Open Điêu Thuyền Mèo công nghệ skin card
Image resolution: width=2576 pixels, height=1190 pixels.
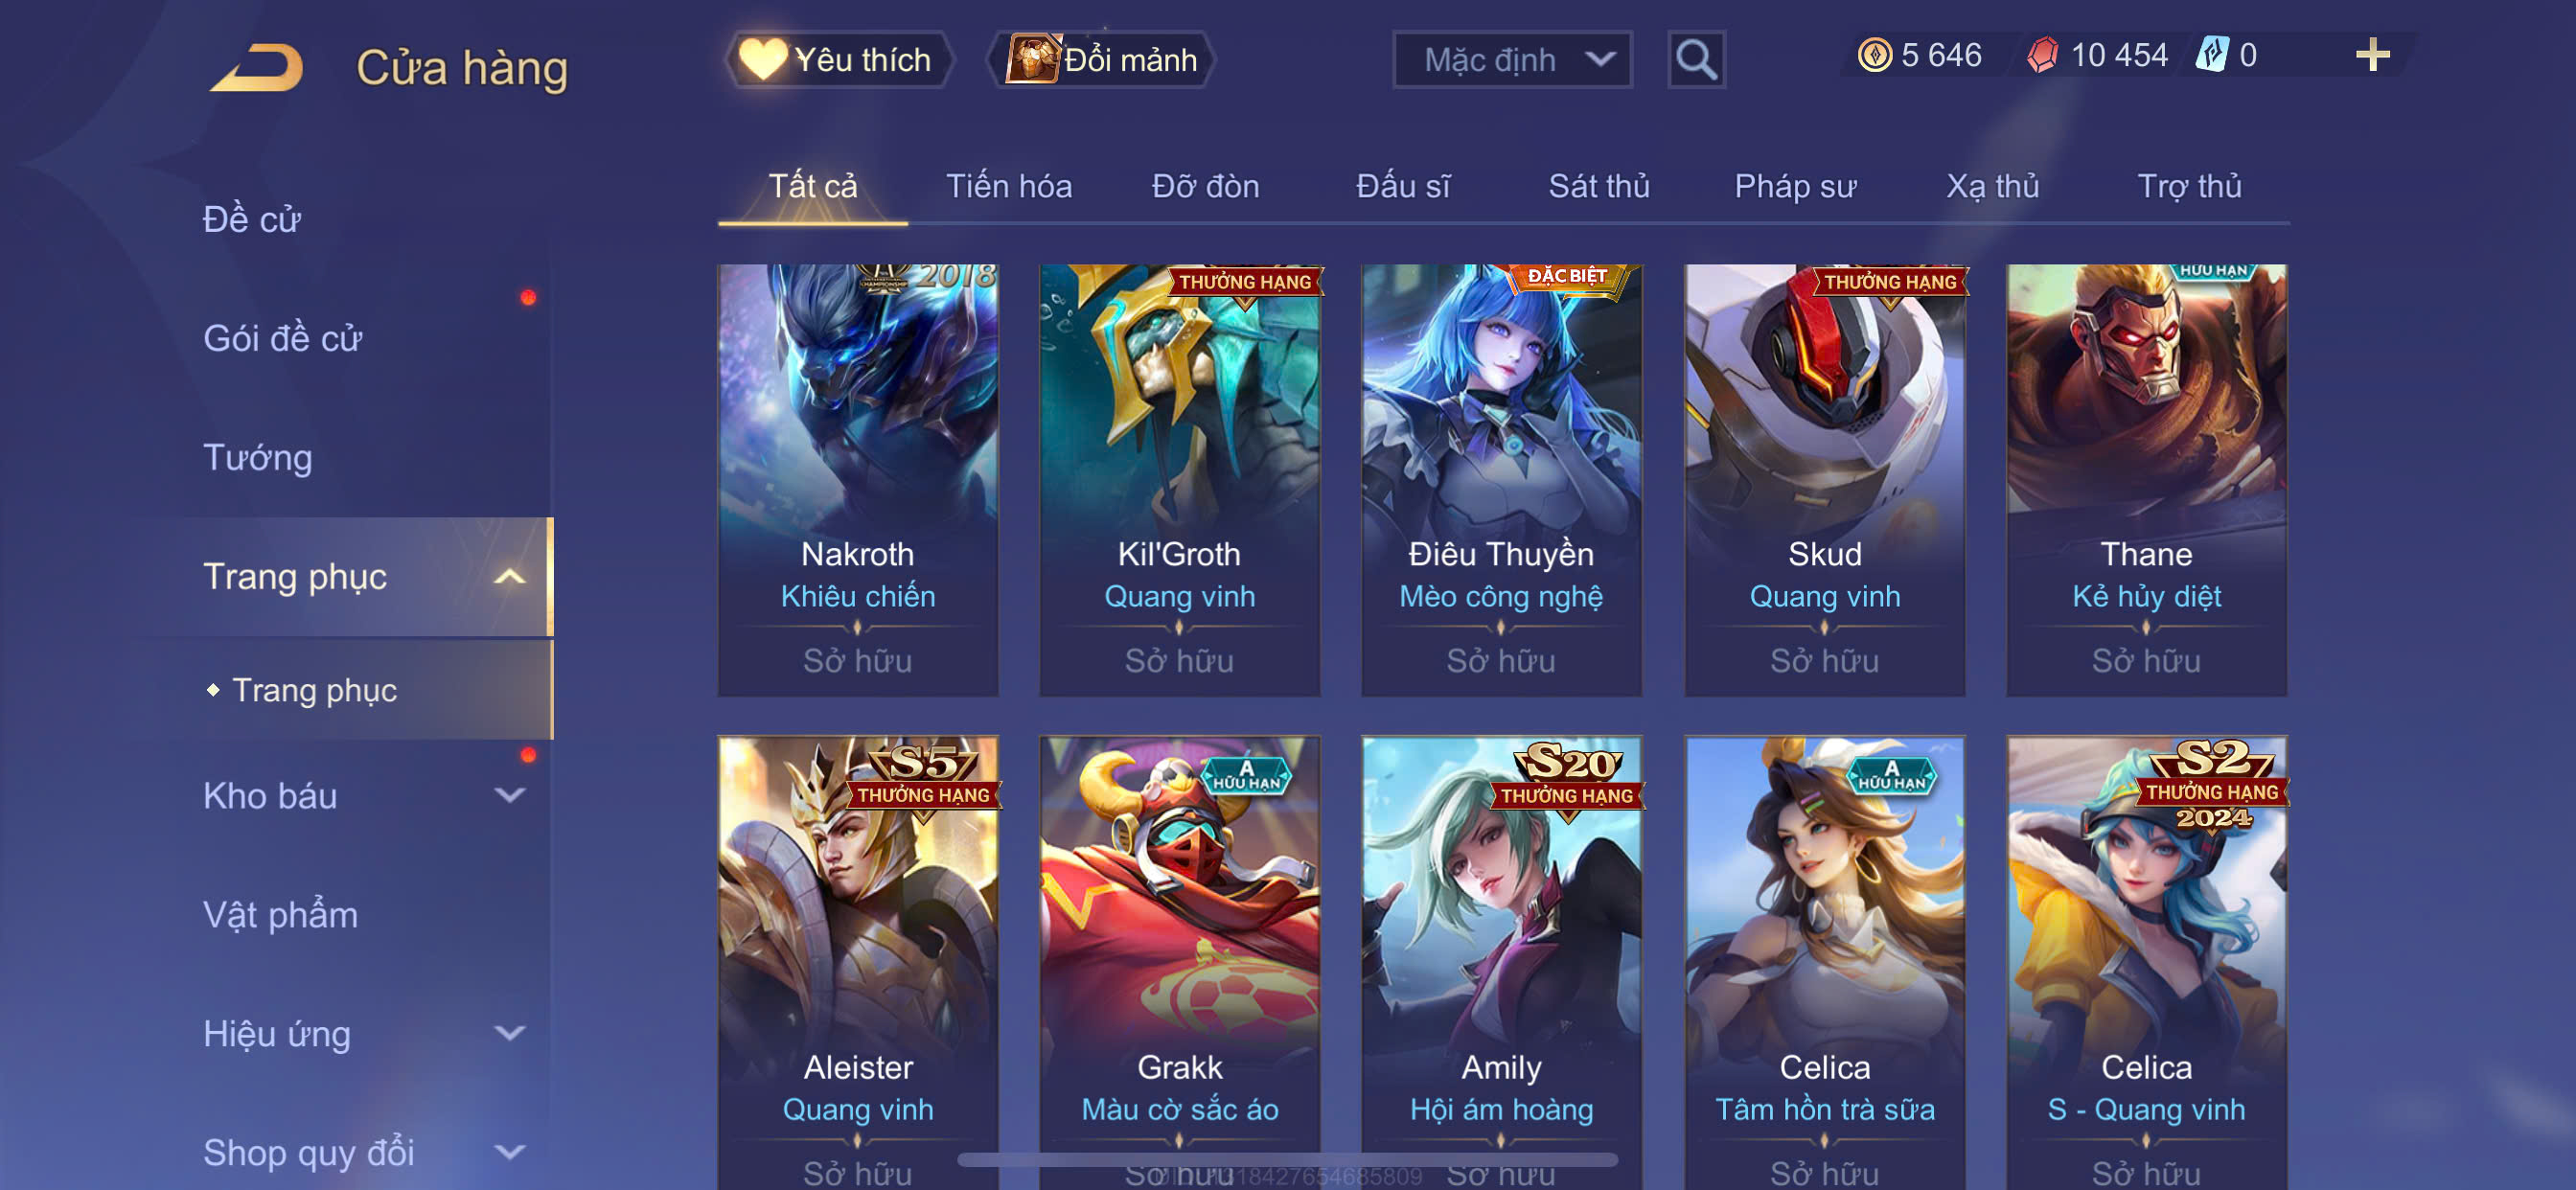pyautogui.click(x=1501, y=480)
